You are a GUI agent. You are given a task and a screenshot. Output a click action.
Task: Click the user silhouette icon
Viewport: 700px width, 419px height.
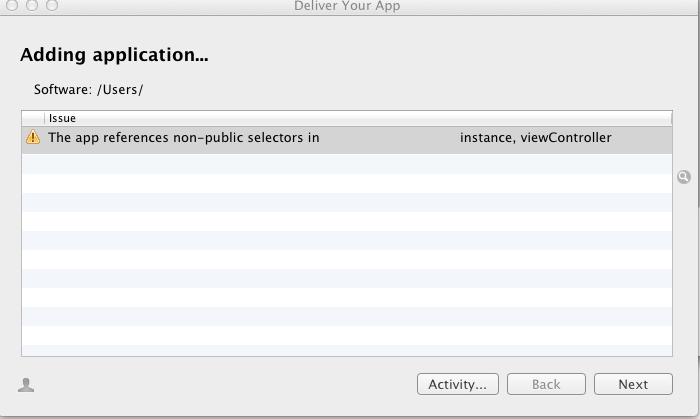[26, 385]
